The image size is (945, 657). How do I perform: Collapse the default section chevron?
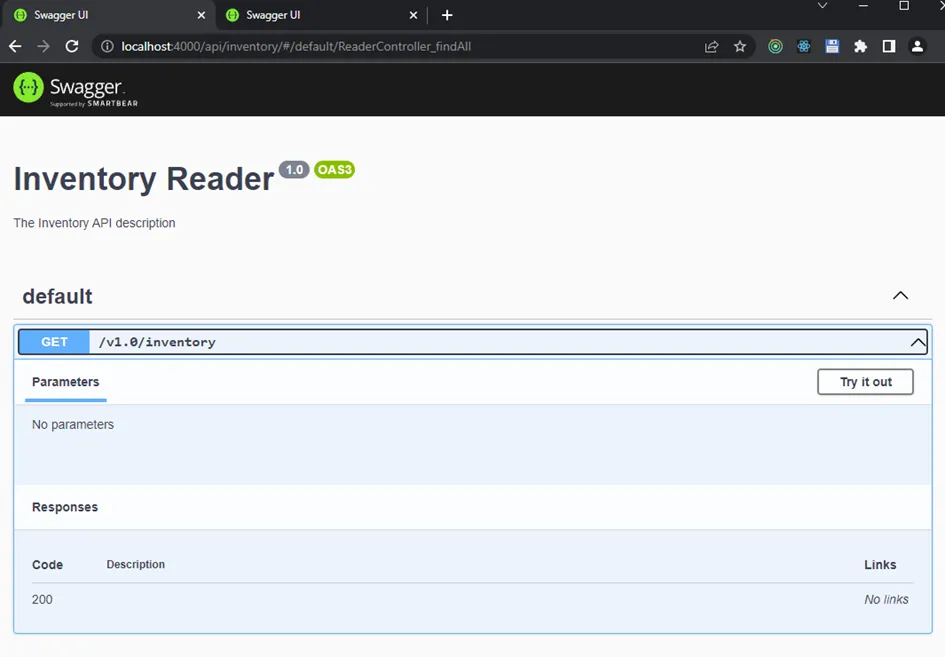pos(900,295)
